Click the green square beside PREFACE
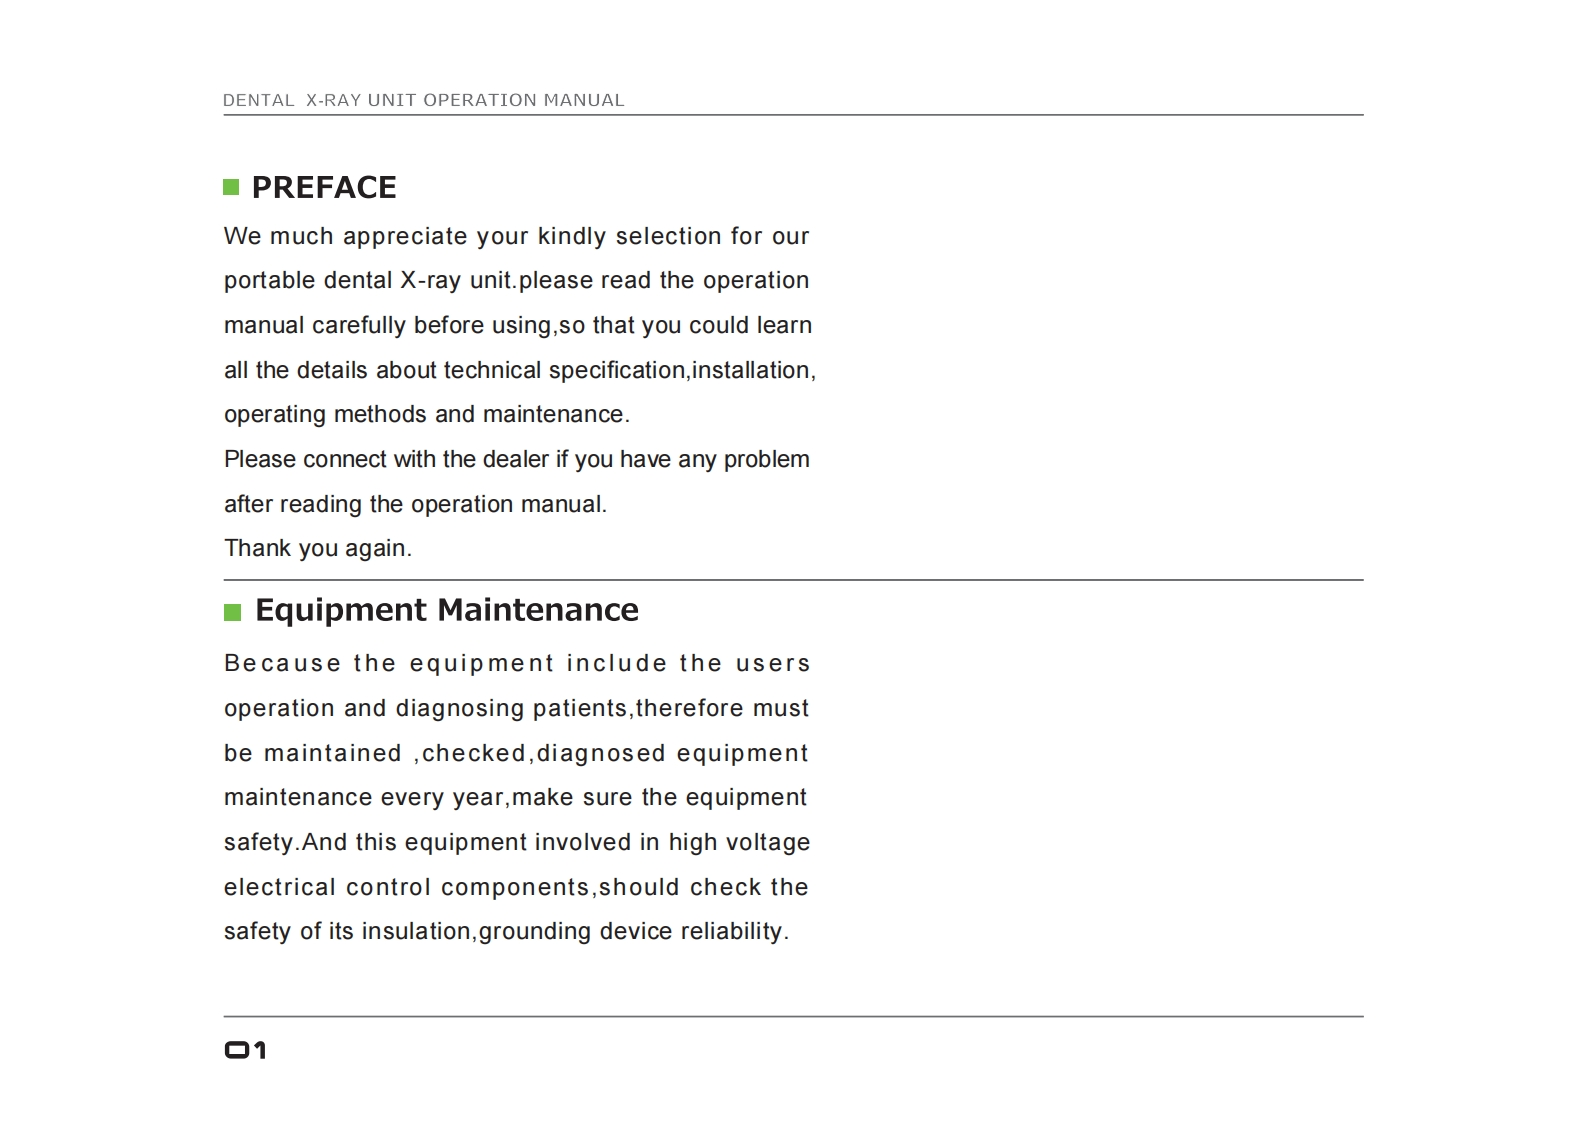1587x1122 pixels. coord(231,187)
